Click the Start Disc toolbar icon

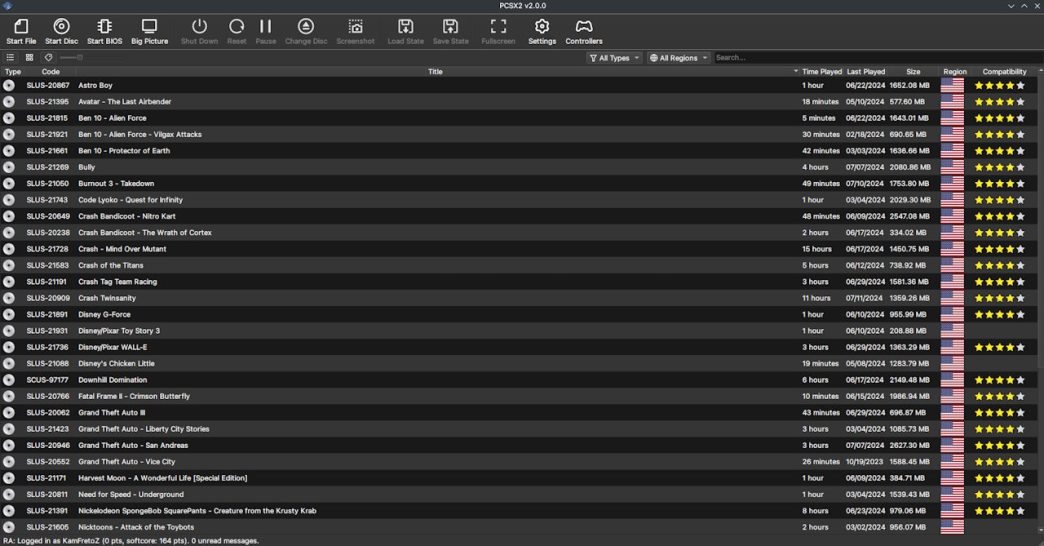point(61,31)
